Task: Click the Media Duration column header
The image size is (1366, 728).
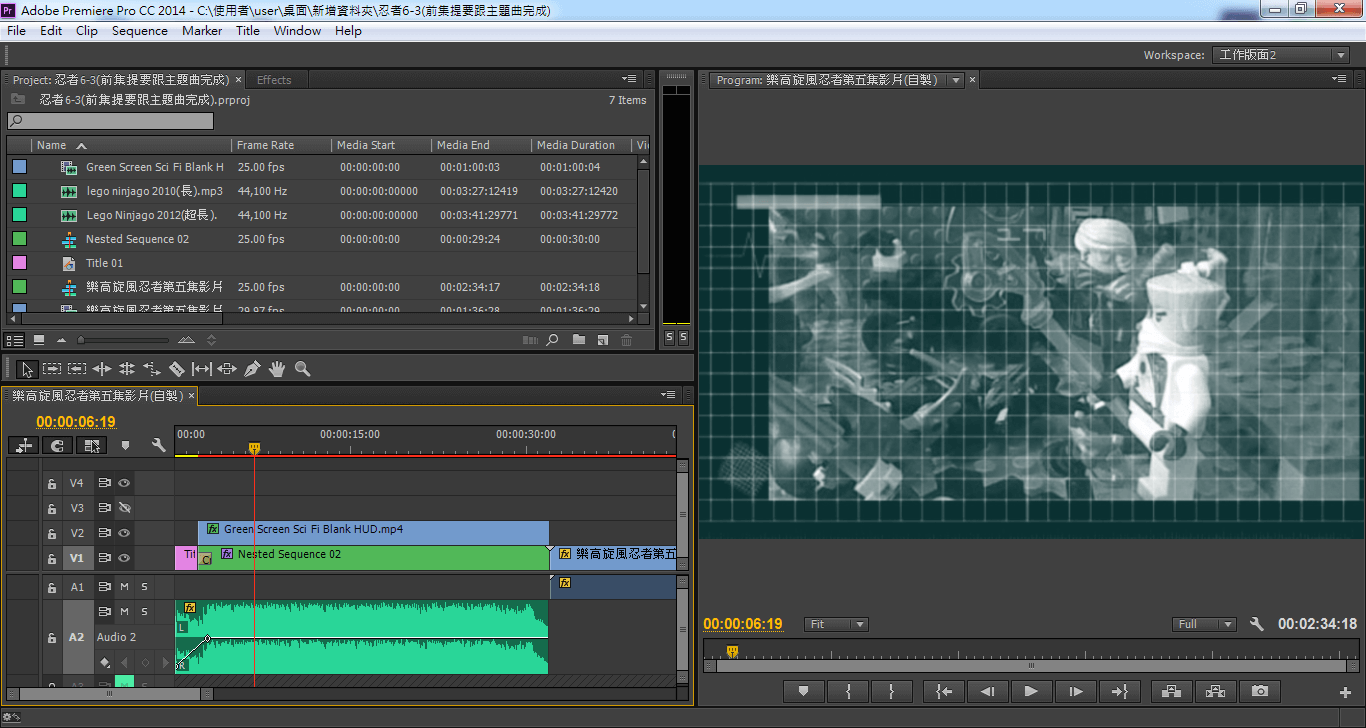Action: 575,145
